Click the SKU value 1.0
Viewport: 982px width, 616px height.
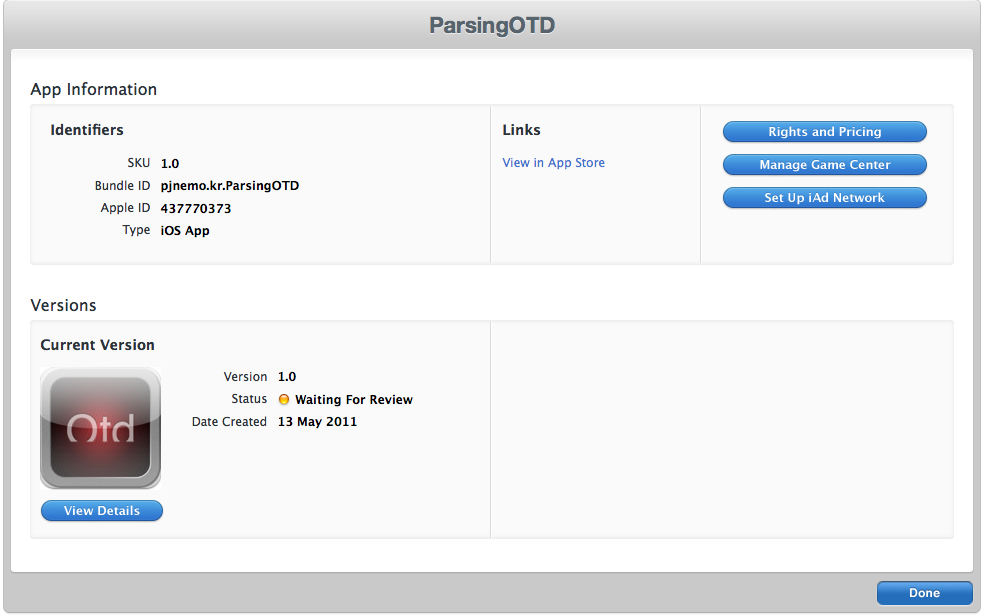[170, 163]
